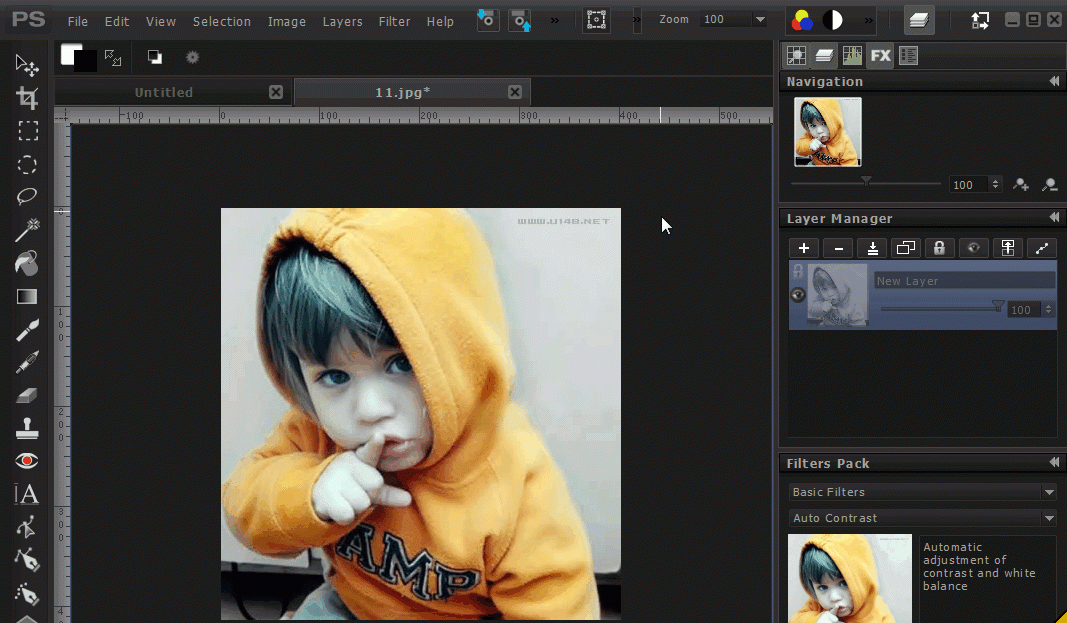Expand the chevron left of Zoom label
The height and width of the screenshot is (623, 1067).
(x=637, y=20)
